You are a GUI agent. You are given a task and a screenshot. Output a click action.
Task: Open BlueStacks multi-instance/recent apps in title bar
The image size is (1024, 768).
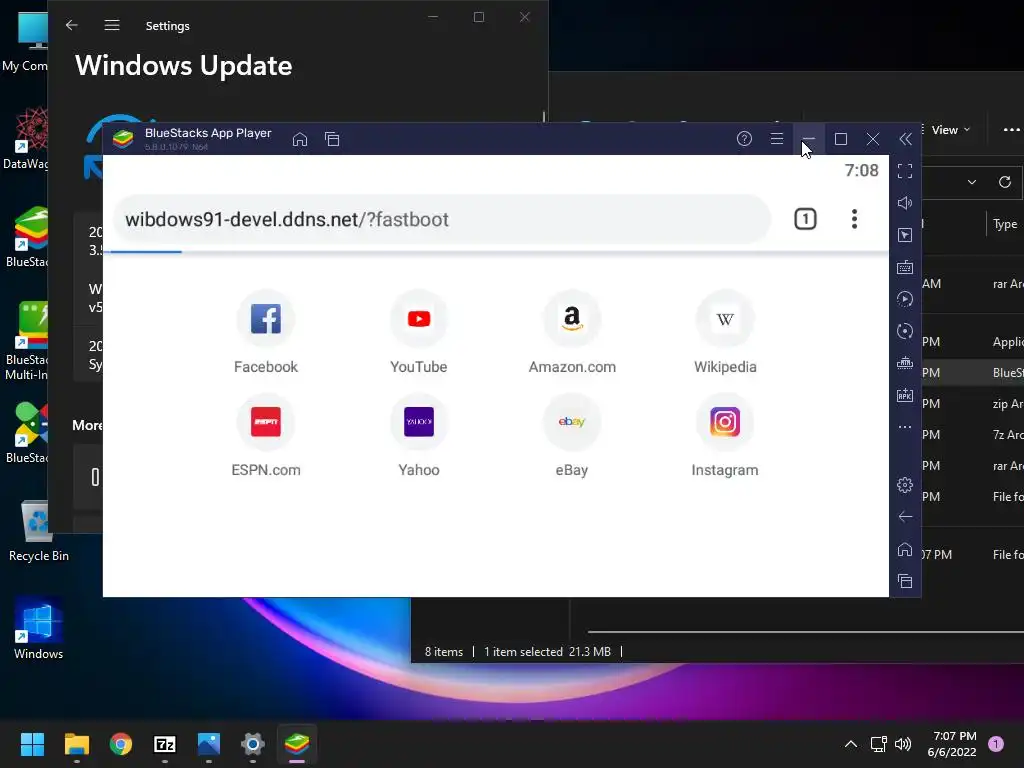click(x=332, y=139)
